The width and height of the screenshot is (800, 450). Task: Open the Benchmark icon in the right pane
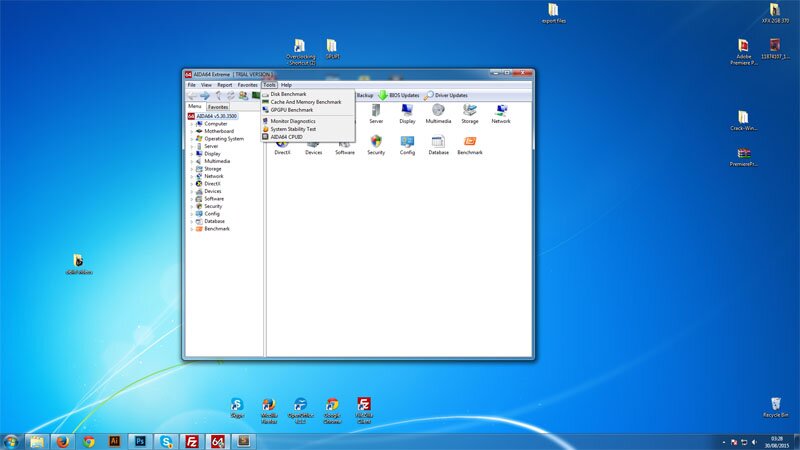coord(470,145)
